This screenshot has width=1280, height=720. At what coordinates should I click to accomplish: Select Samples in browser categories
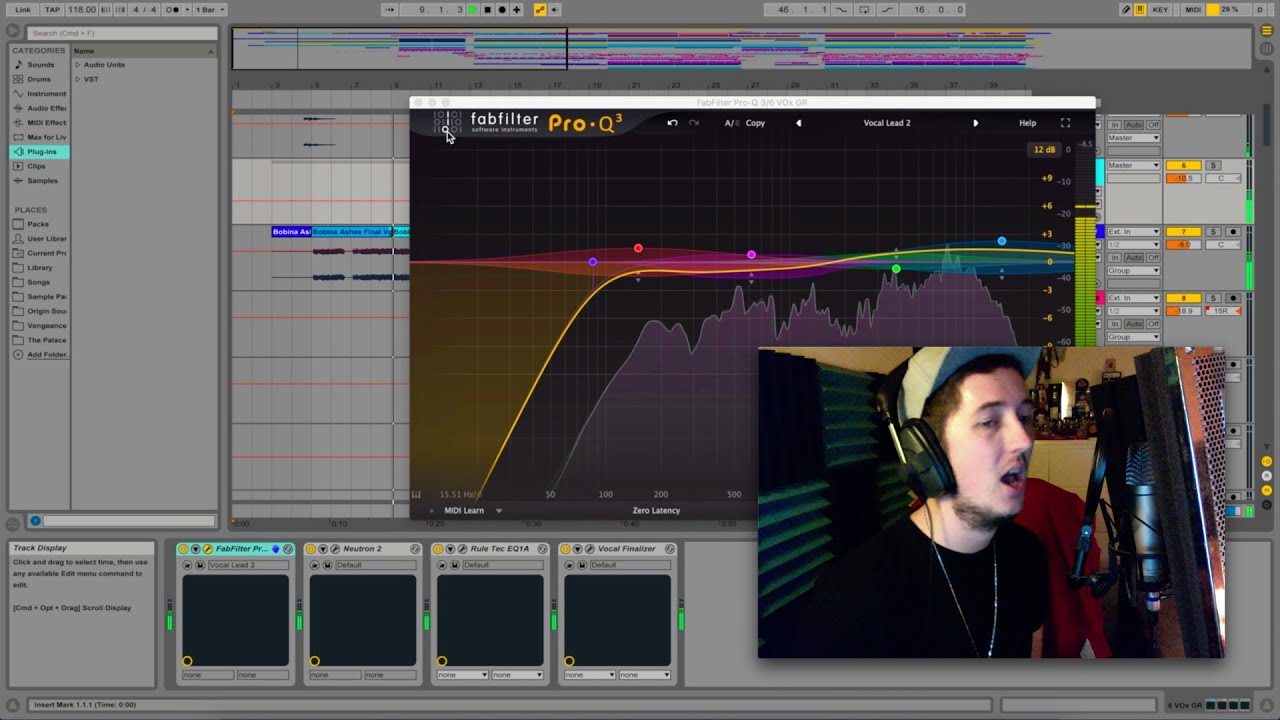(42, 181)
